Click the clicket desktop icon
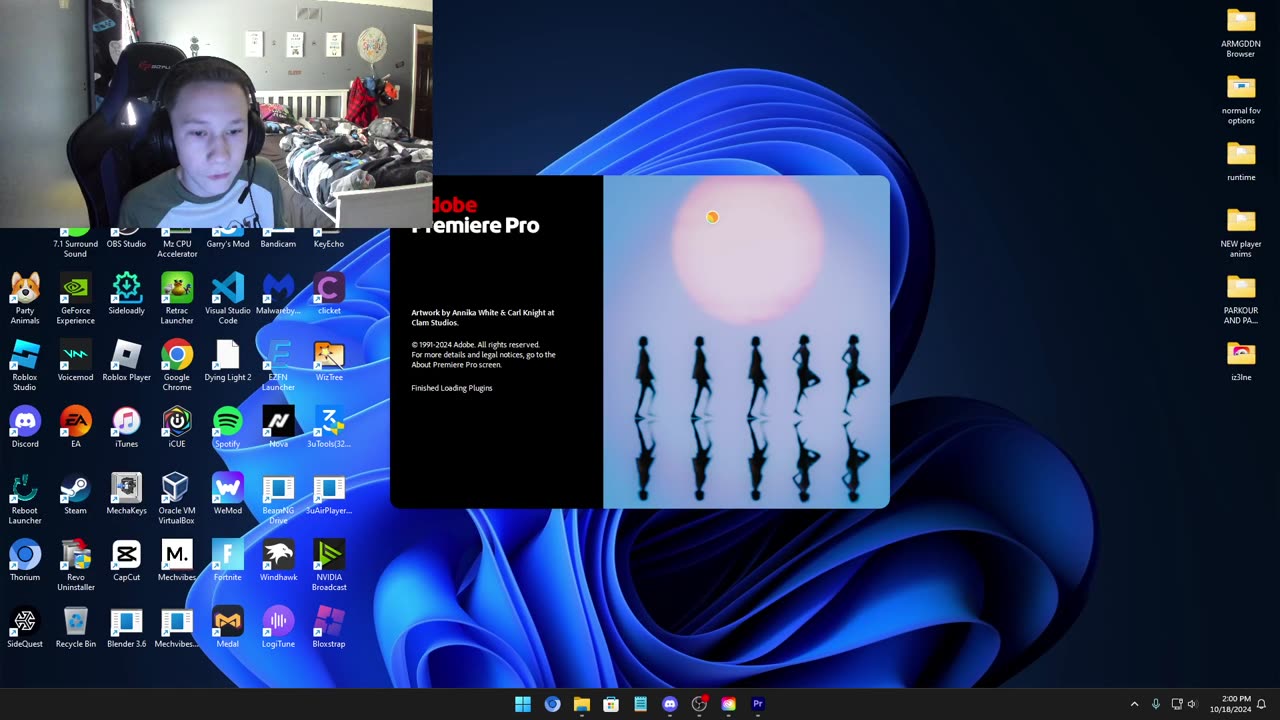Image resolution: width=1280 pixels, height=720 pixels. 329,294
